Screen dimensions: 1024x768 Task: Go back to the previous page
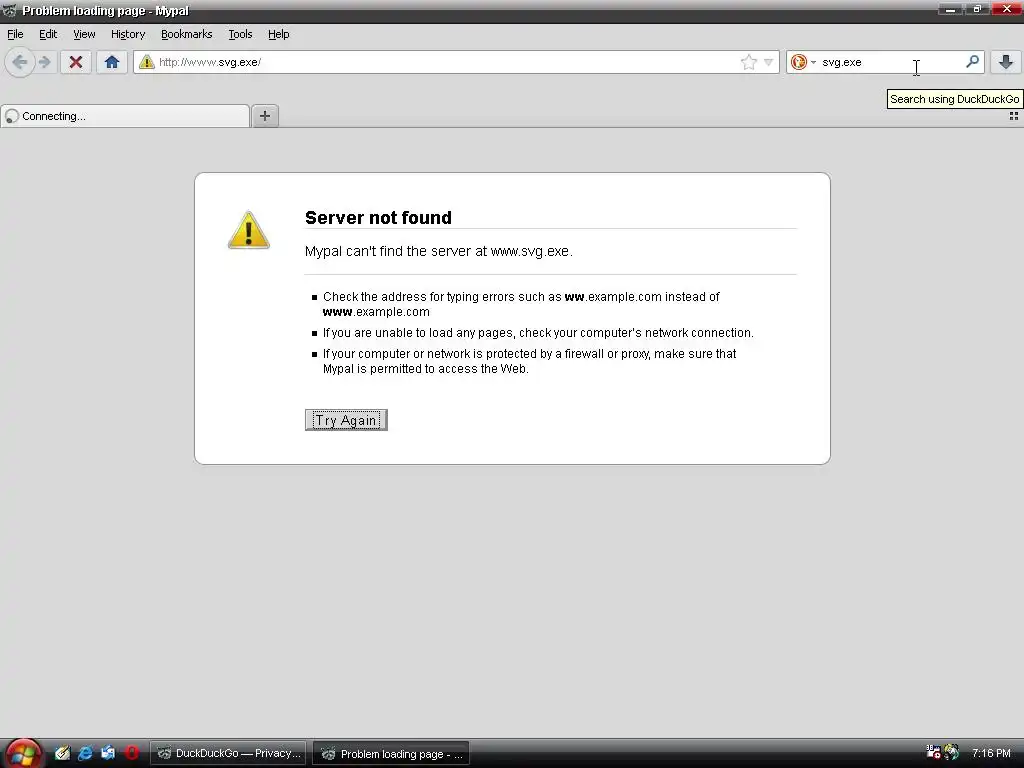20,63
